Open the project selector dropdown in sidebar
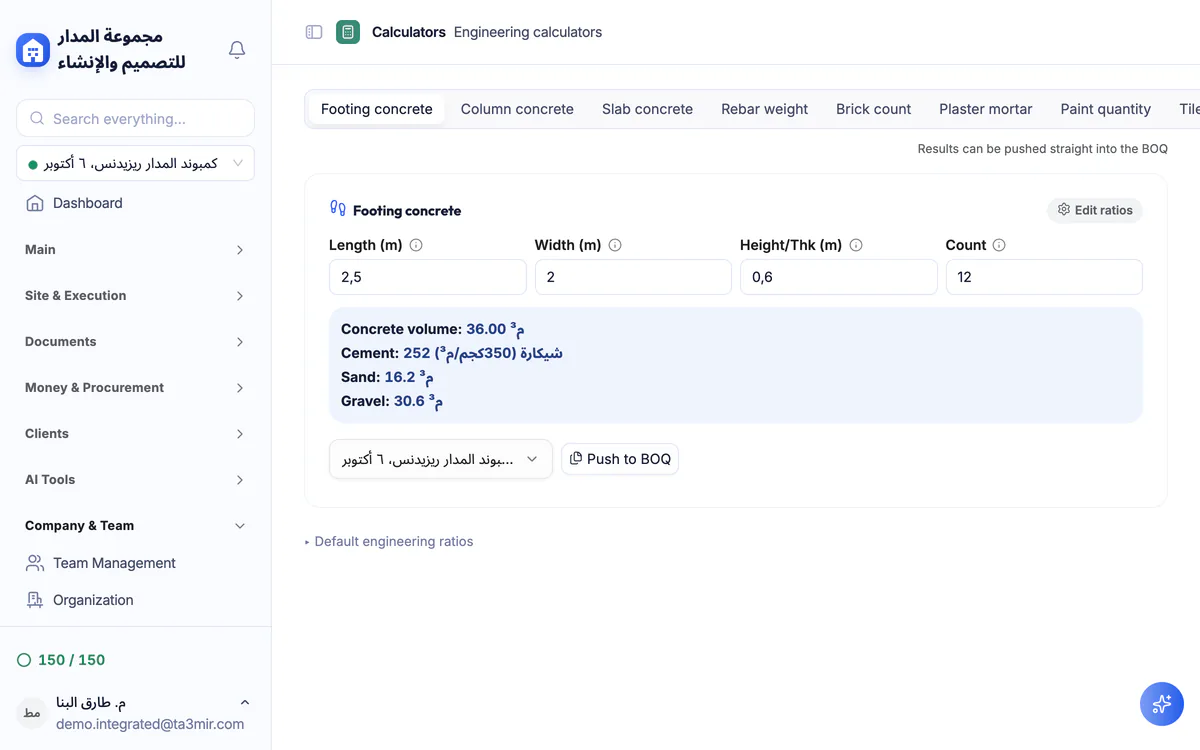1200x750 pixels. click(135, 163)
